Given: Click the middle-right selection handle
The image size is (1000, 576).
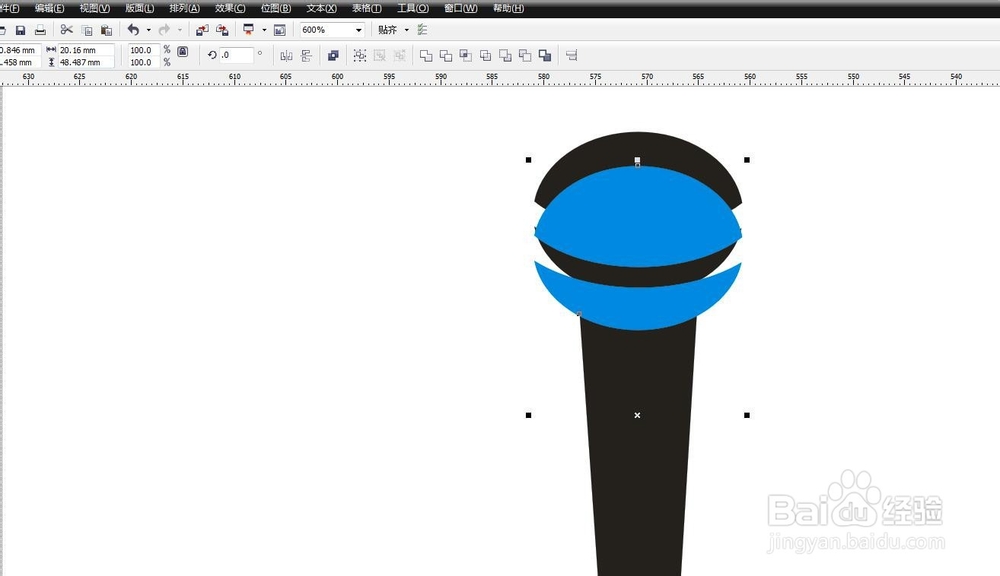Looking at the screenshot, I should tap(747, 415).
